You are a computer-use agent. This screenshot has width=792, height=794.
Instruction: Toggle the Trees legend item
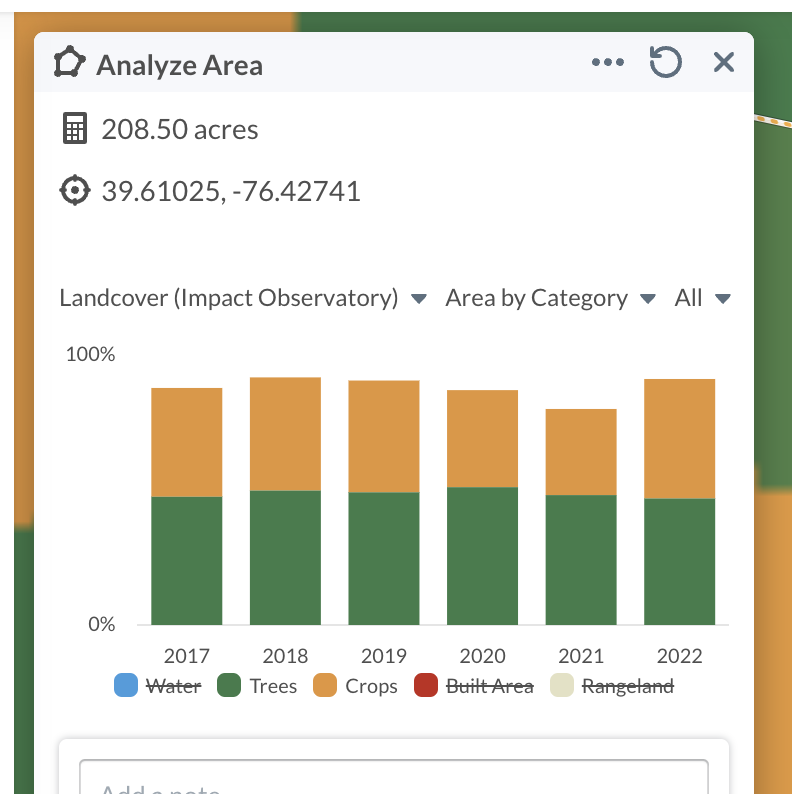257,686
